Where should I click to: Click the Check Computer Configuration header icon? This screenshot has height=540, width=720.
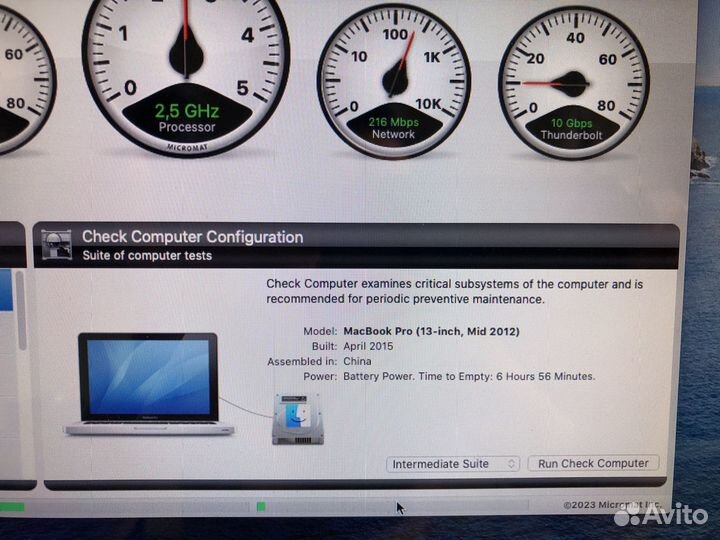coord(56,245)
